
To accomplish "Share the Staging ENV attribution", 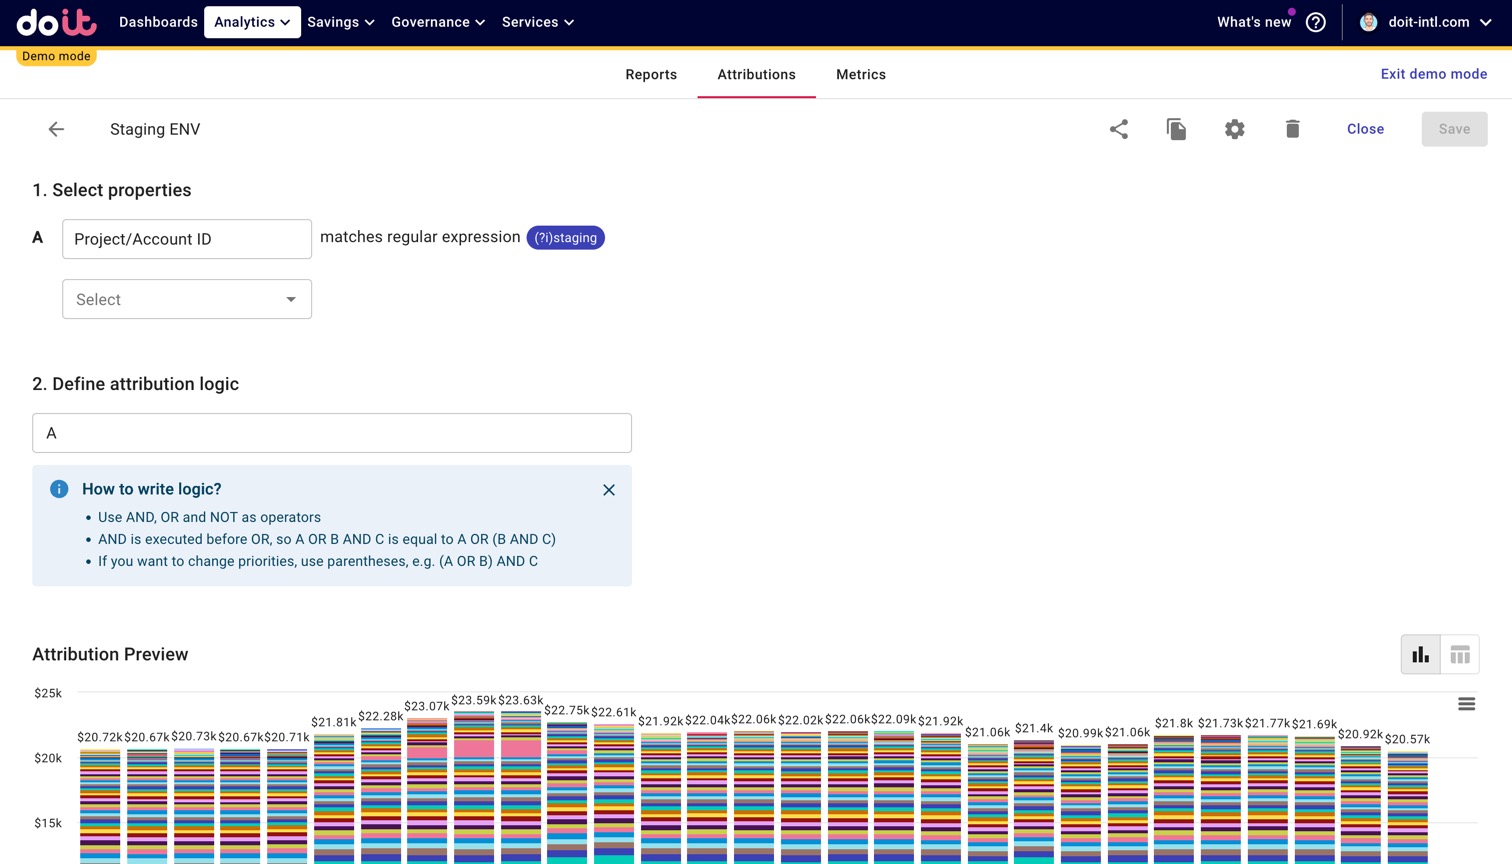I will (x=1118, y=129).
